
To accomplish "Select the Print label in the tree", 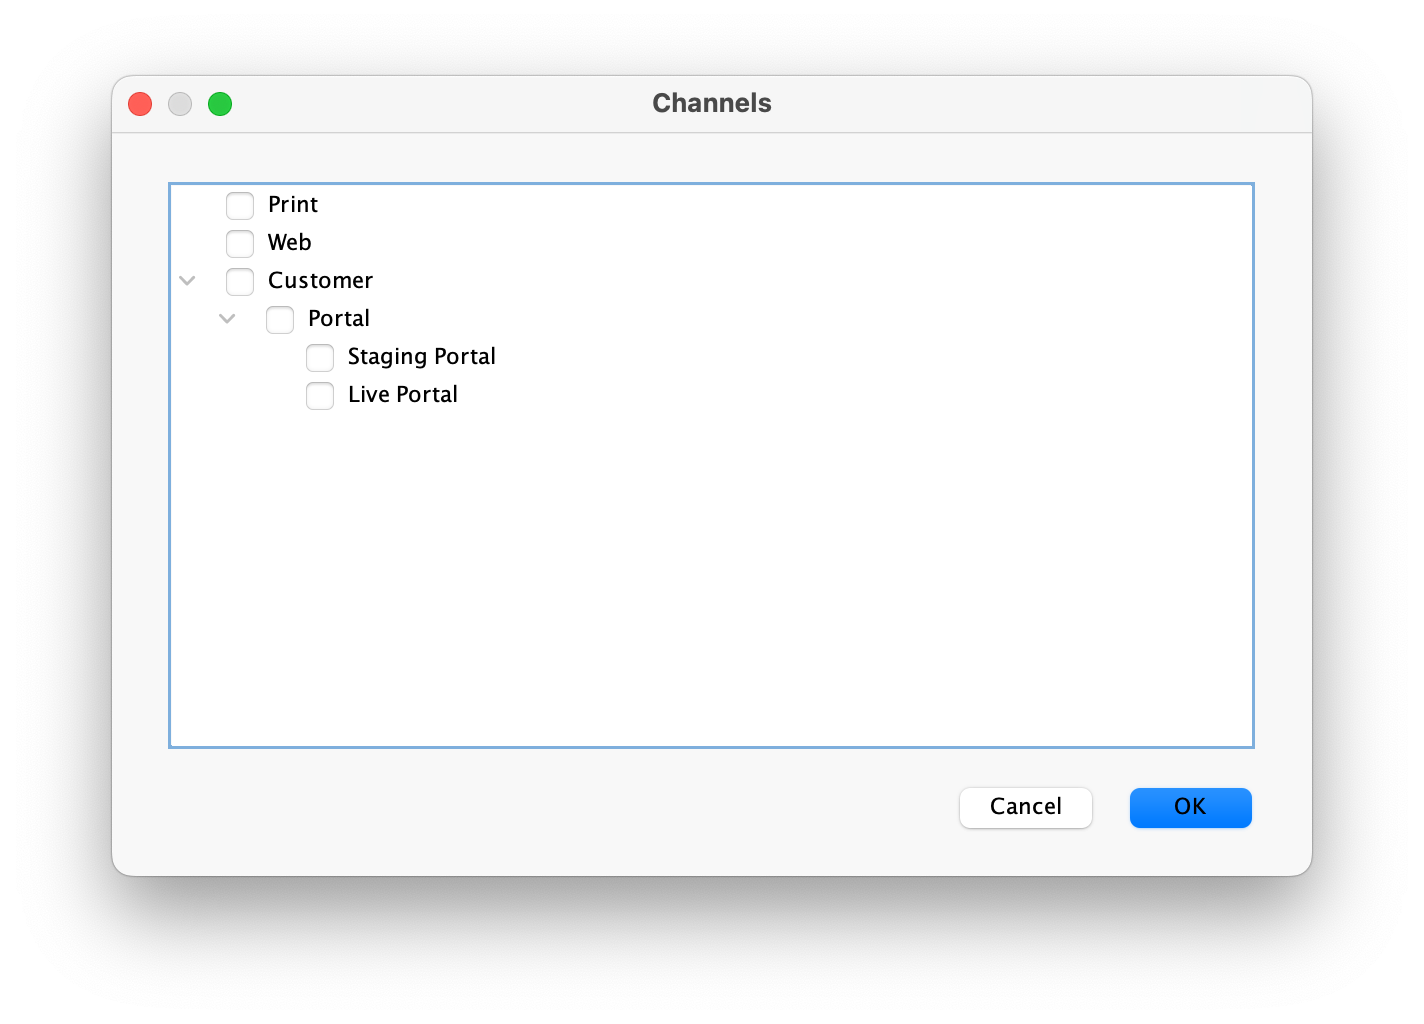I will coord(292,205).
